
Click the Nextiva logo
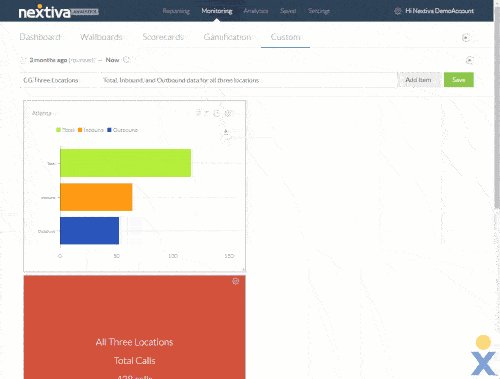coord(58,12)
